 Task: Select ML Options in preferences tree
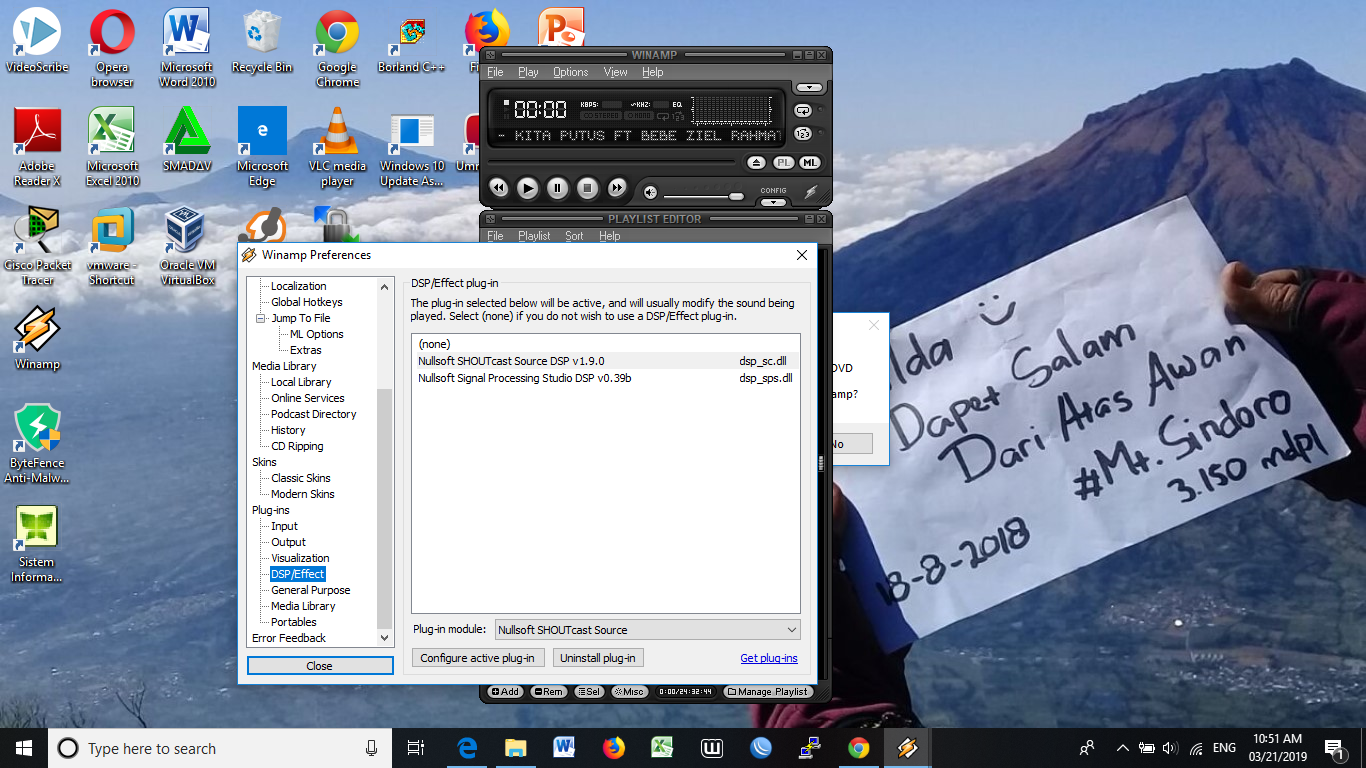(x=316, y=334)
